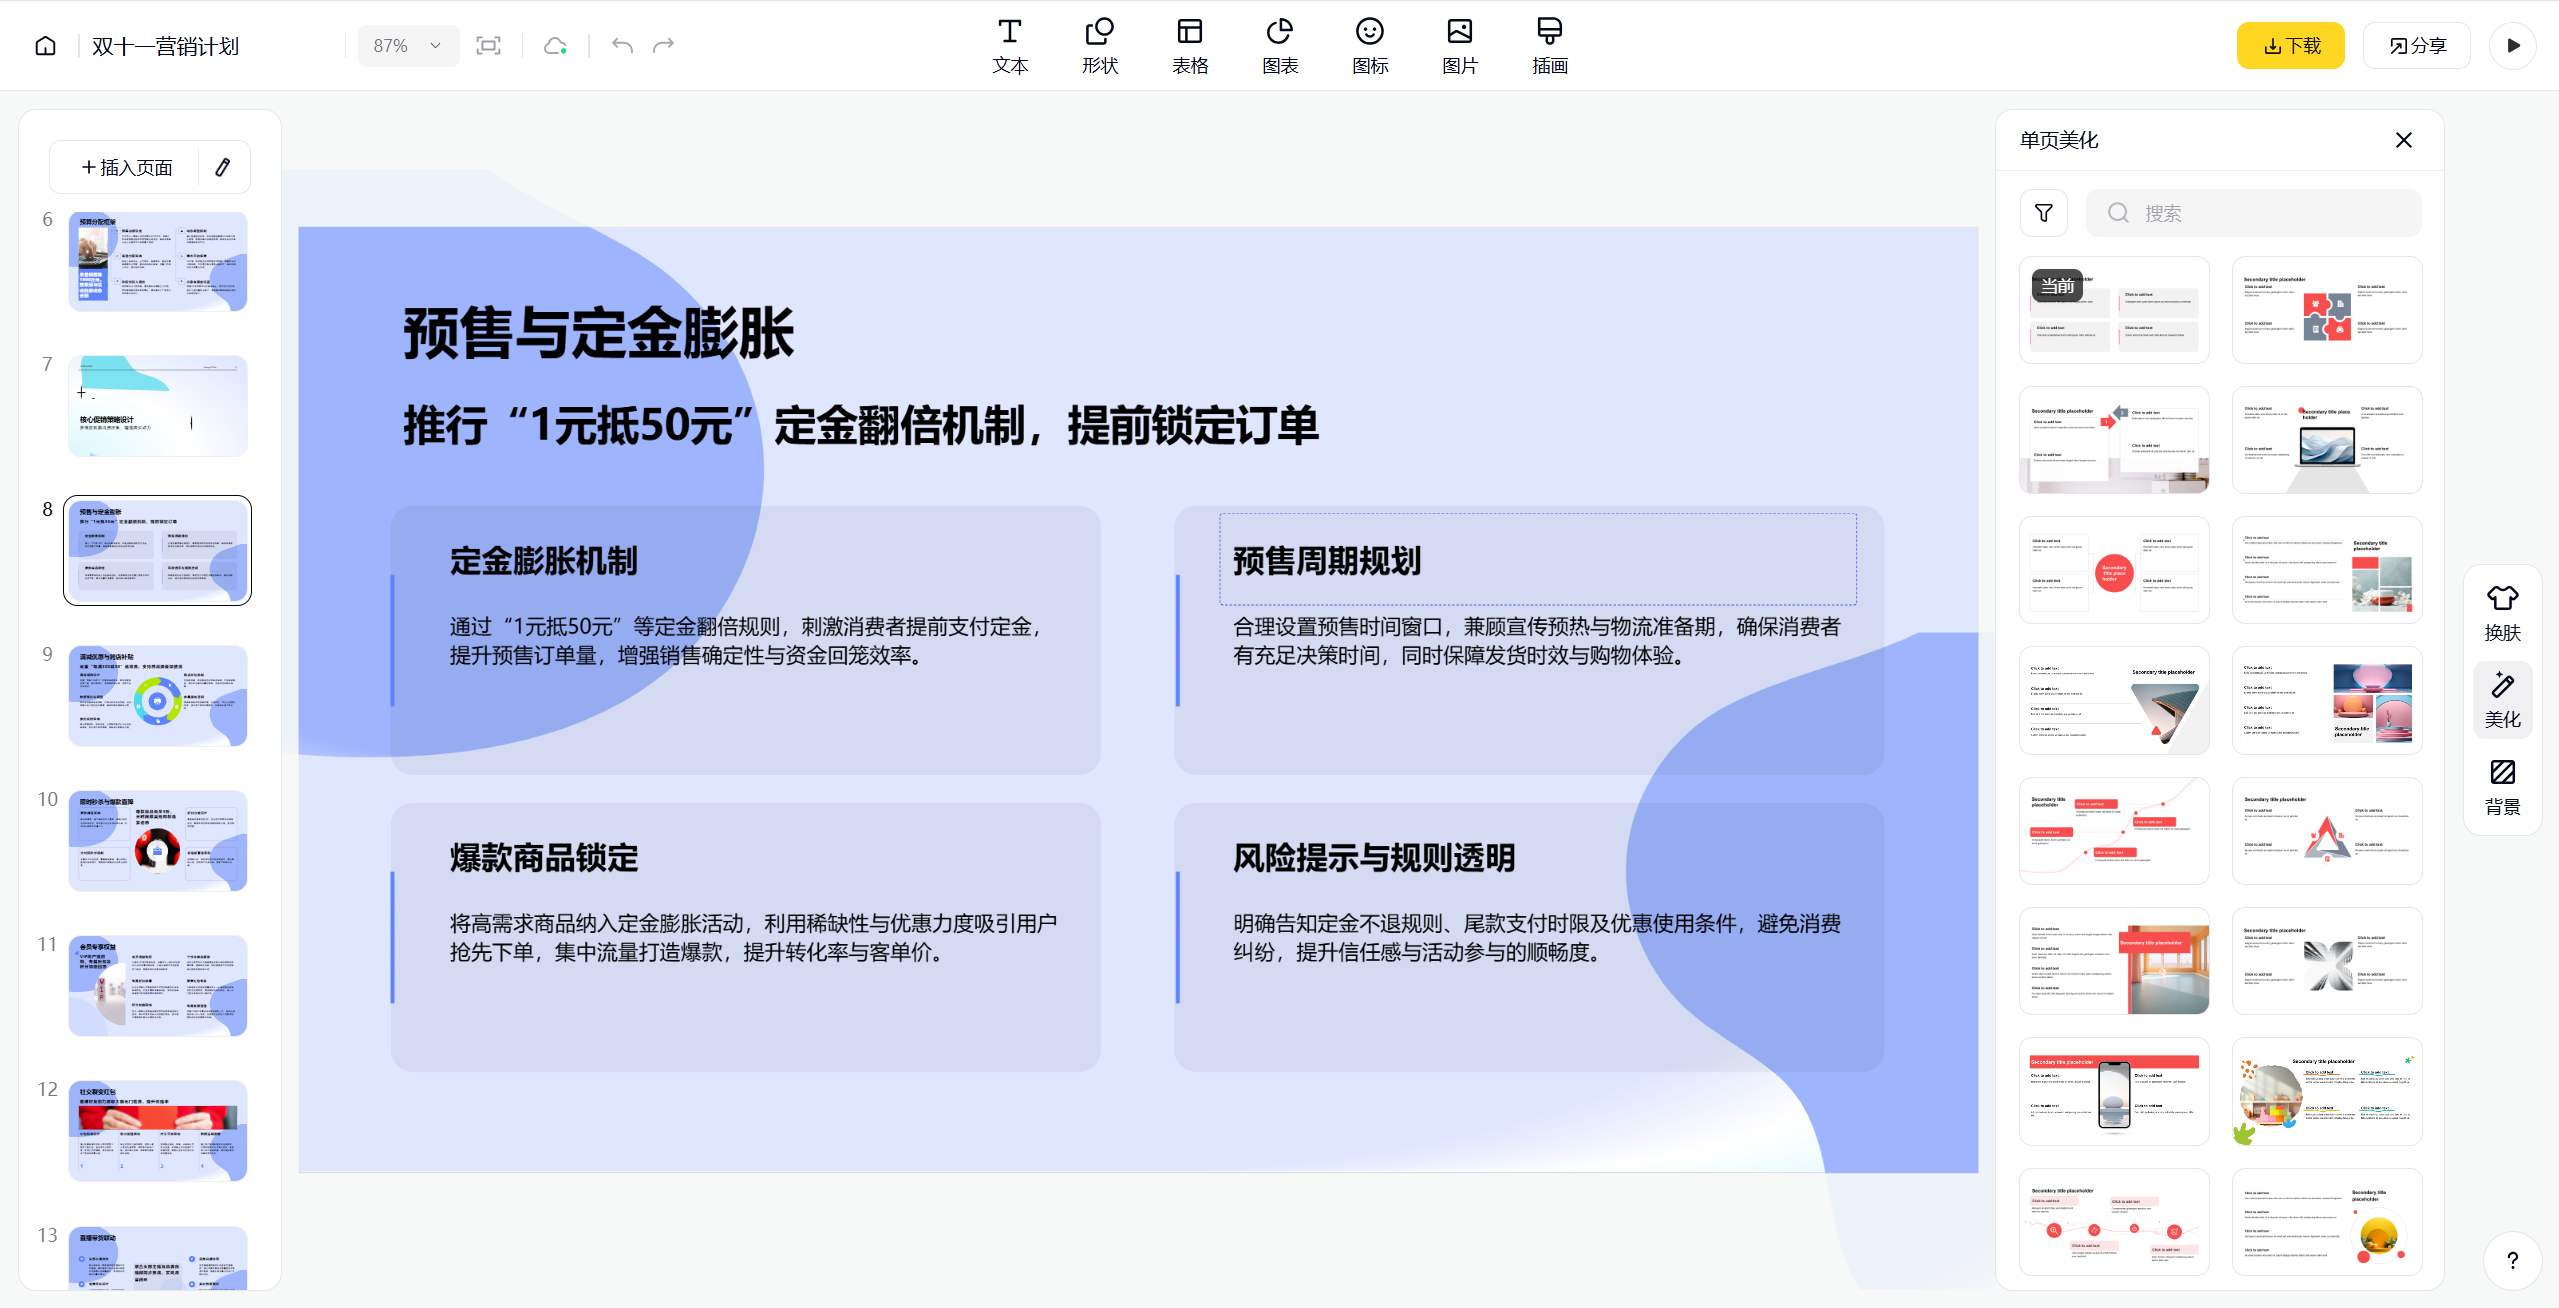
Task: Click the yellow 下载 download button
Action: (x=2290, y=46)
